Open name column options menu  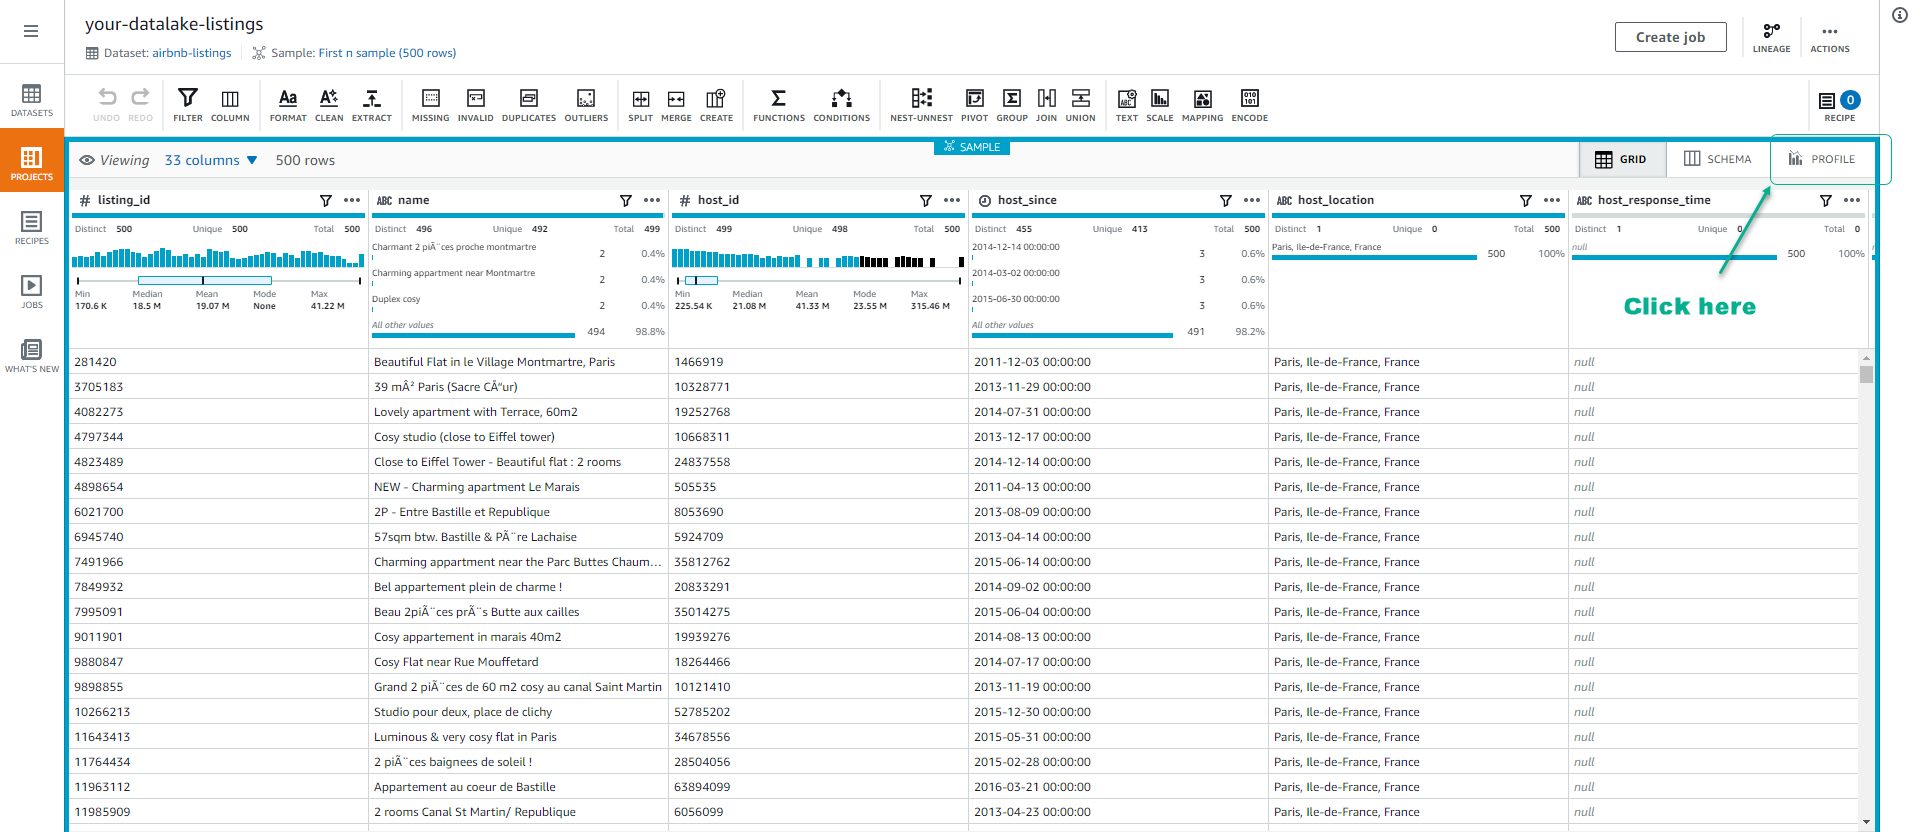click(x=652, y=200)
